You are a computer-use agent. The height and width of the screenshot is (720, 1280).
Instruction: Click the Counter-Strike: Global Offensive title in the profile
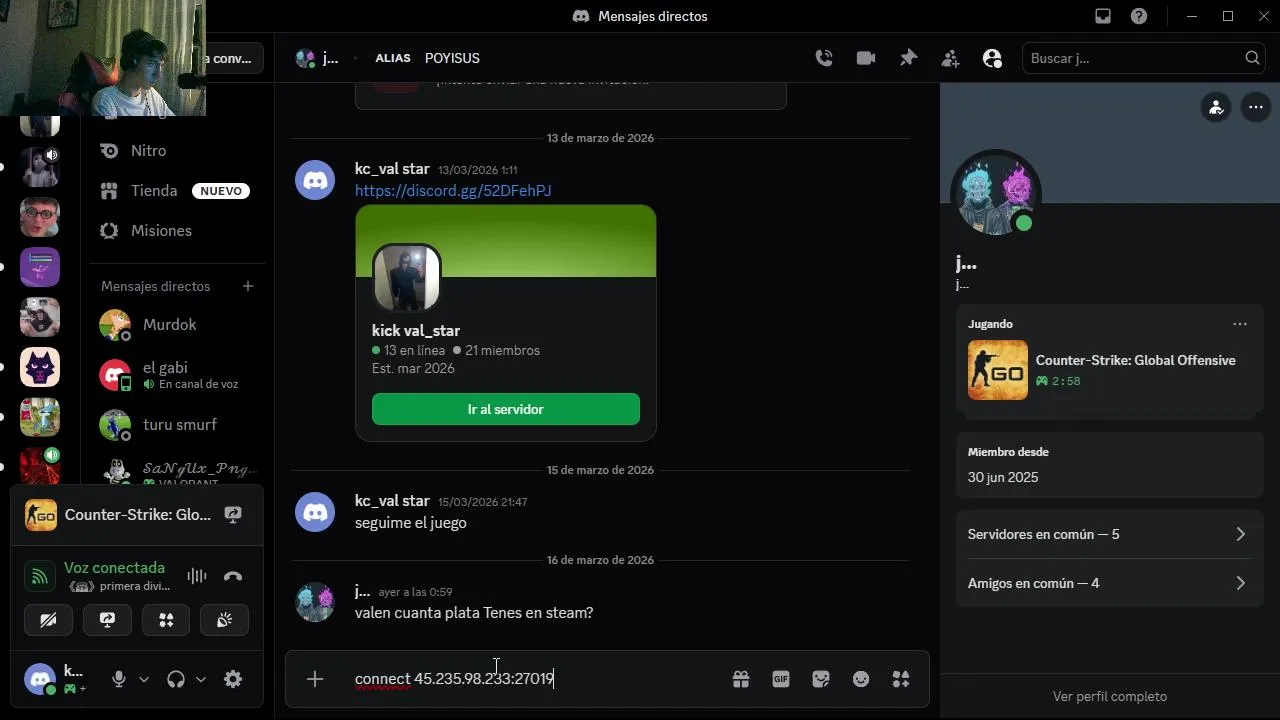[x=1135, y=360]
